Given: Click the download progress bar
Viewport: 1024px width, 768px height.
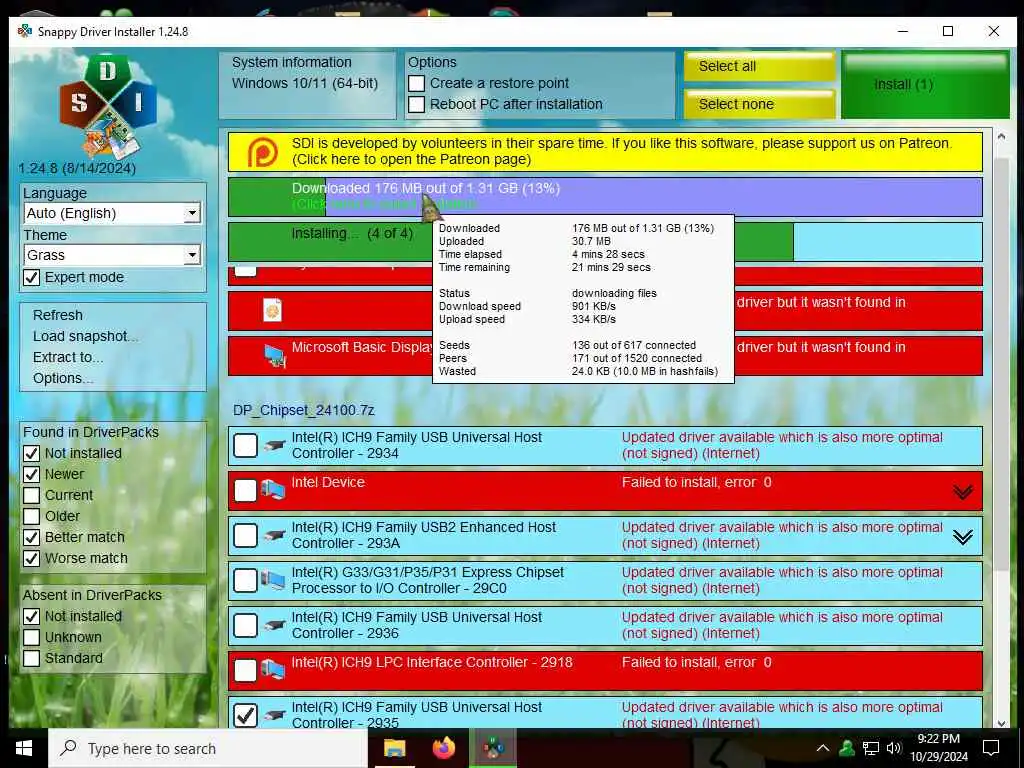Looking at the screenshot, I should click(x=605, y=197).
